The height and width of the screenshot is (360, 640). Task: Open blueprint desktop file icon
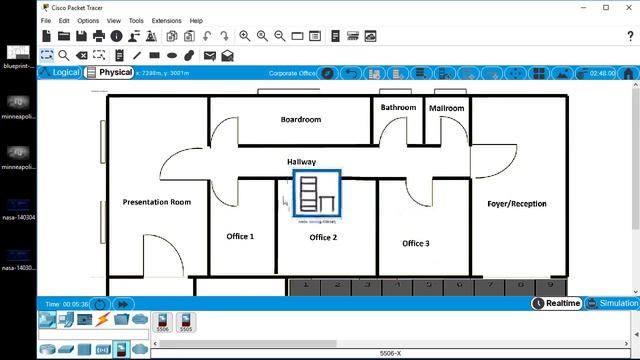[18, 57]
